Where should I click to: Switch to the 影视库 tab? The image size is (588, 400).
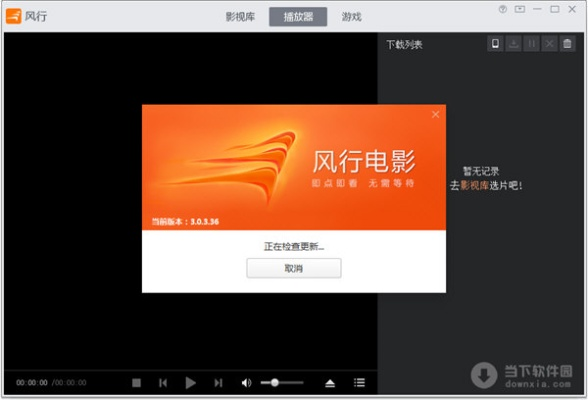pos(240,17)
